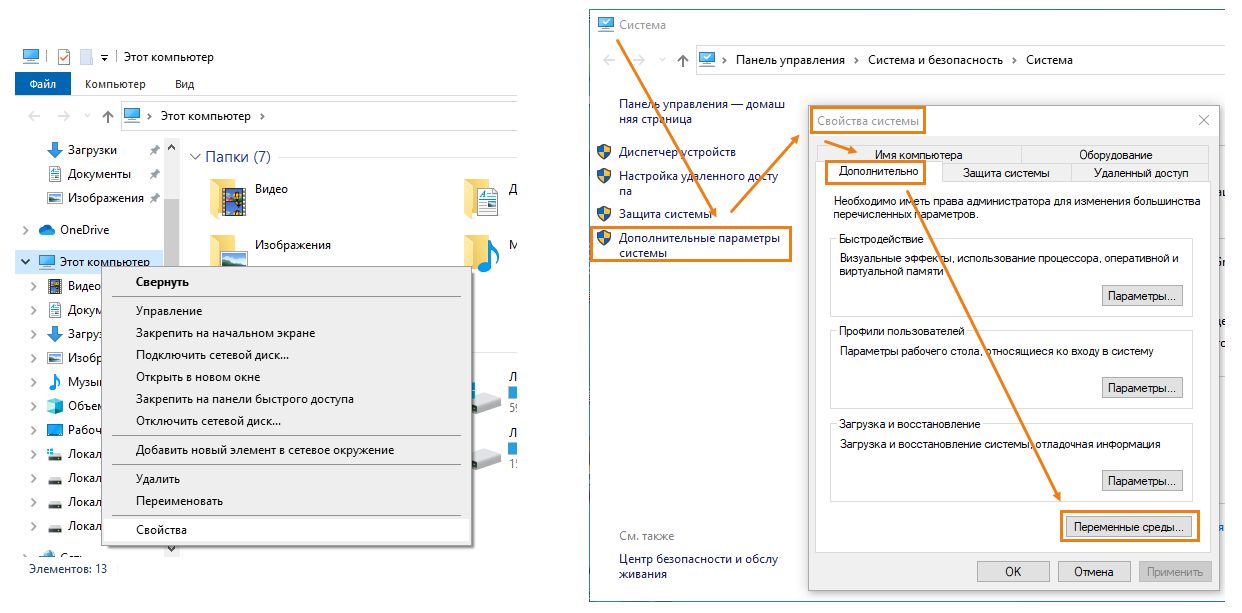Open the Файл ribbon tab
This screenshot has height=613, width=1242.
(43, 84)
